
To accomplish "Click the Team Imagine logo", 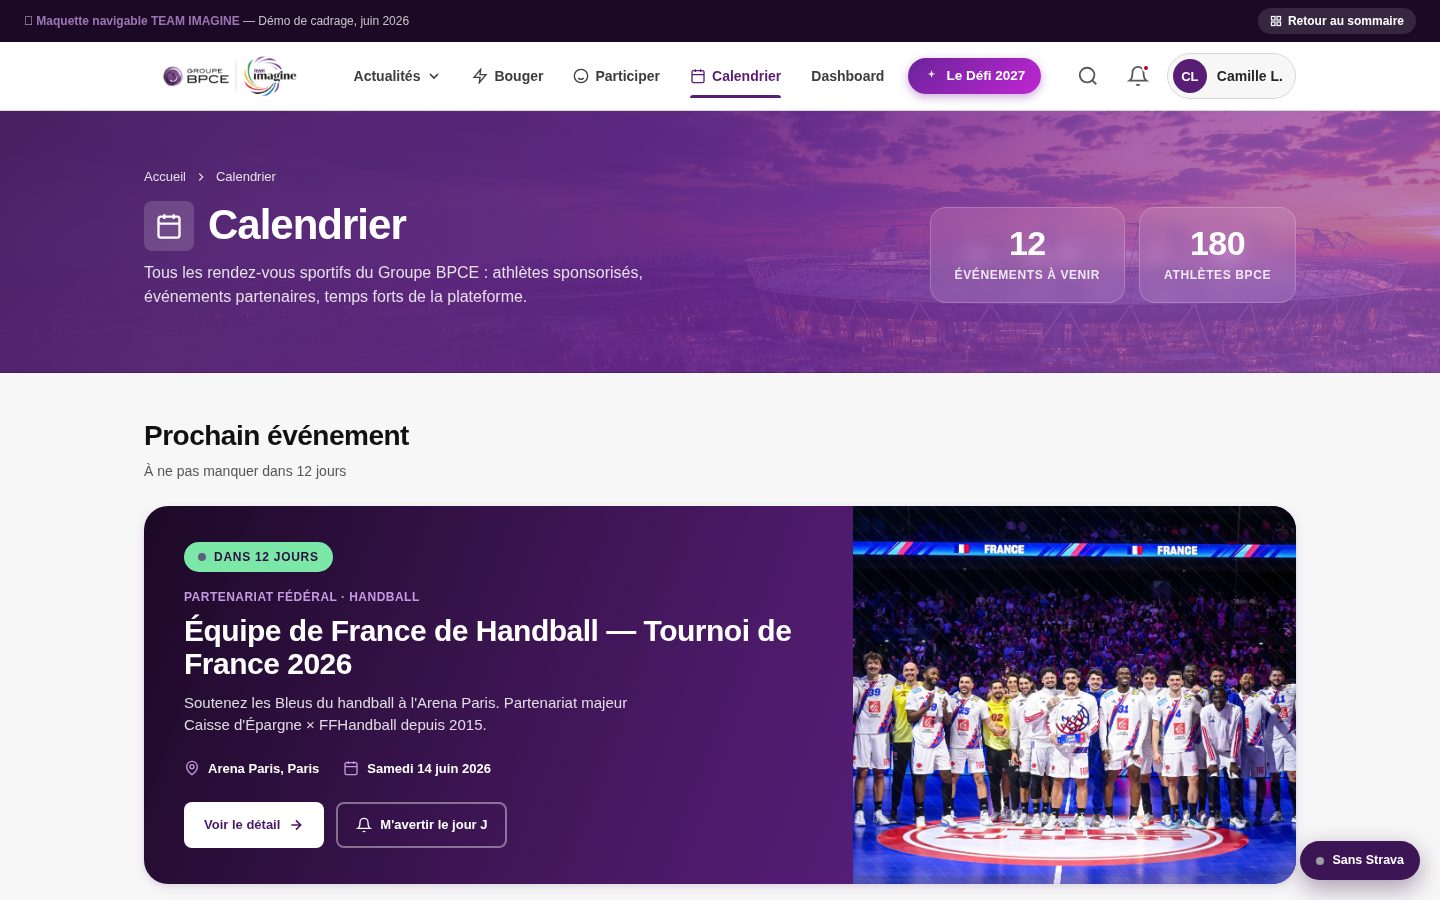I will click(271, 76).
